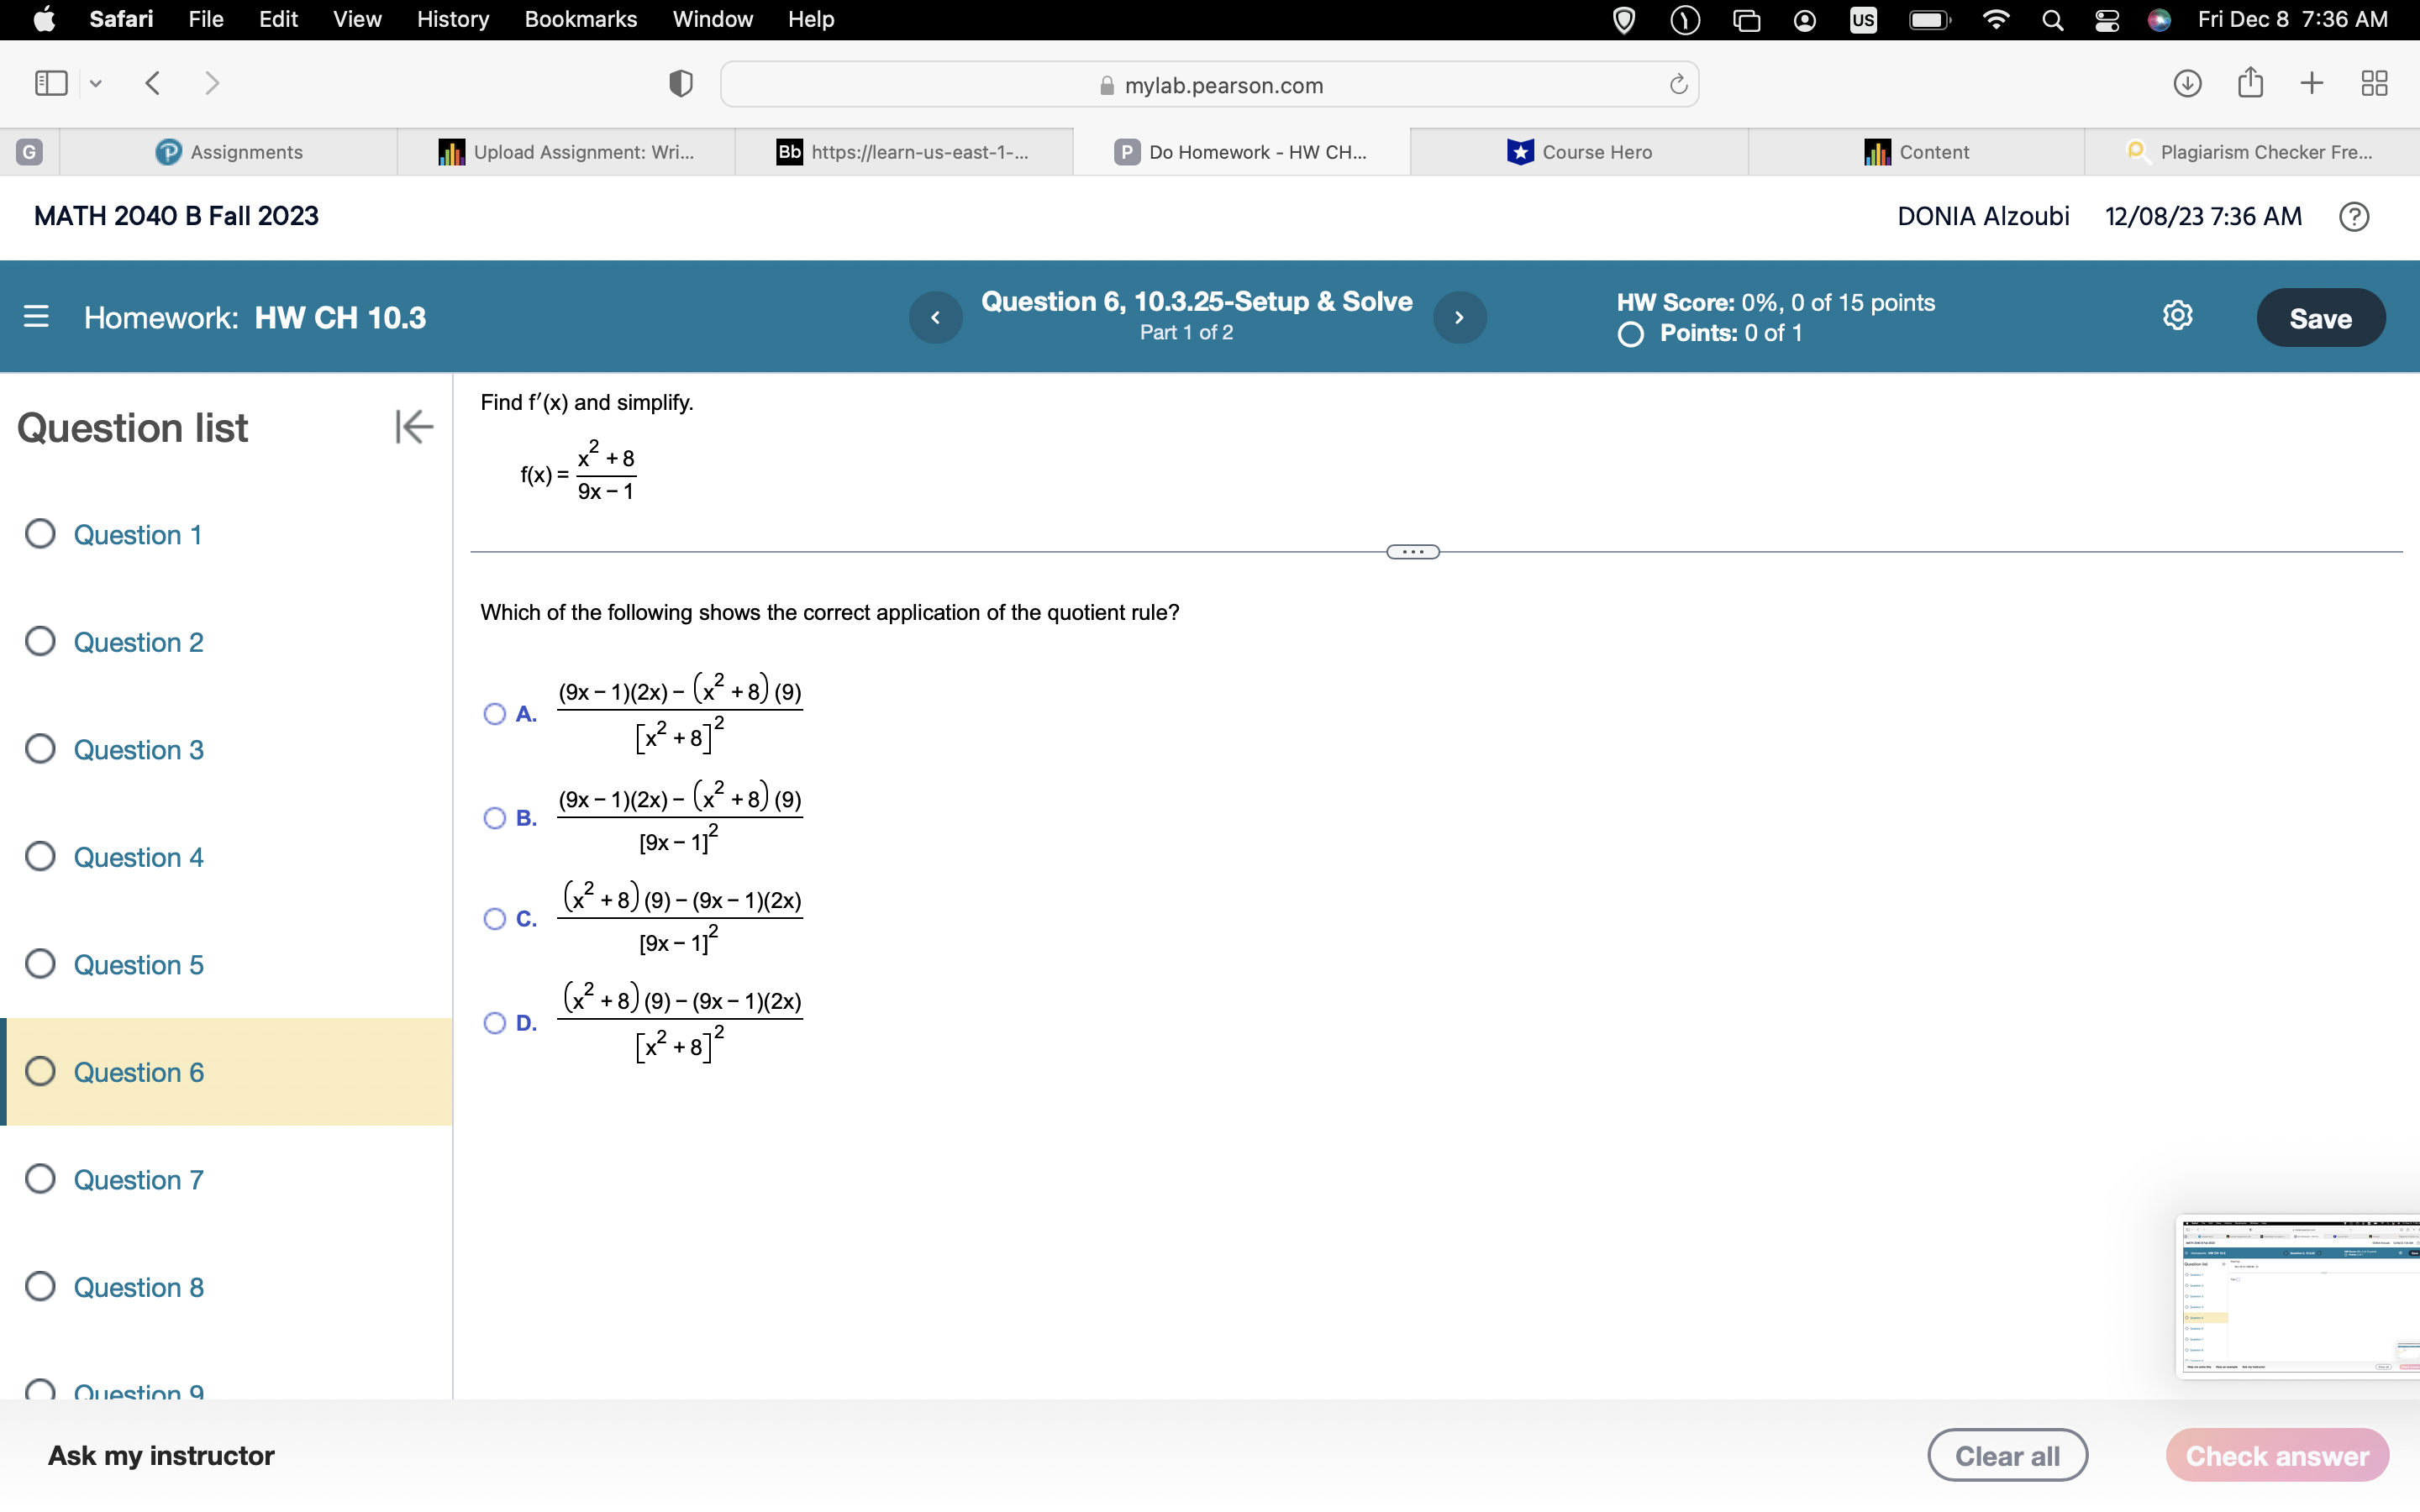Viewport: 2420px width, 1512px height.
Task: Open Safari's Privacy Report shield icon
Action: 679,83
